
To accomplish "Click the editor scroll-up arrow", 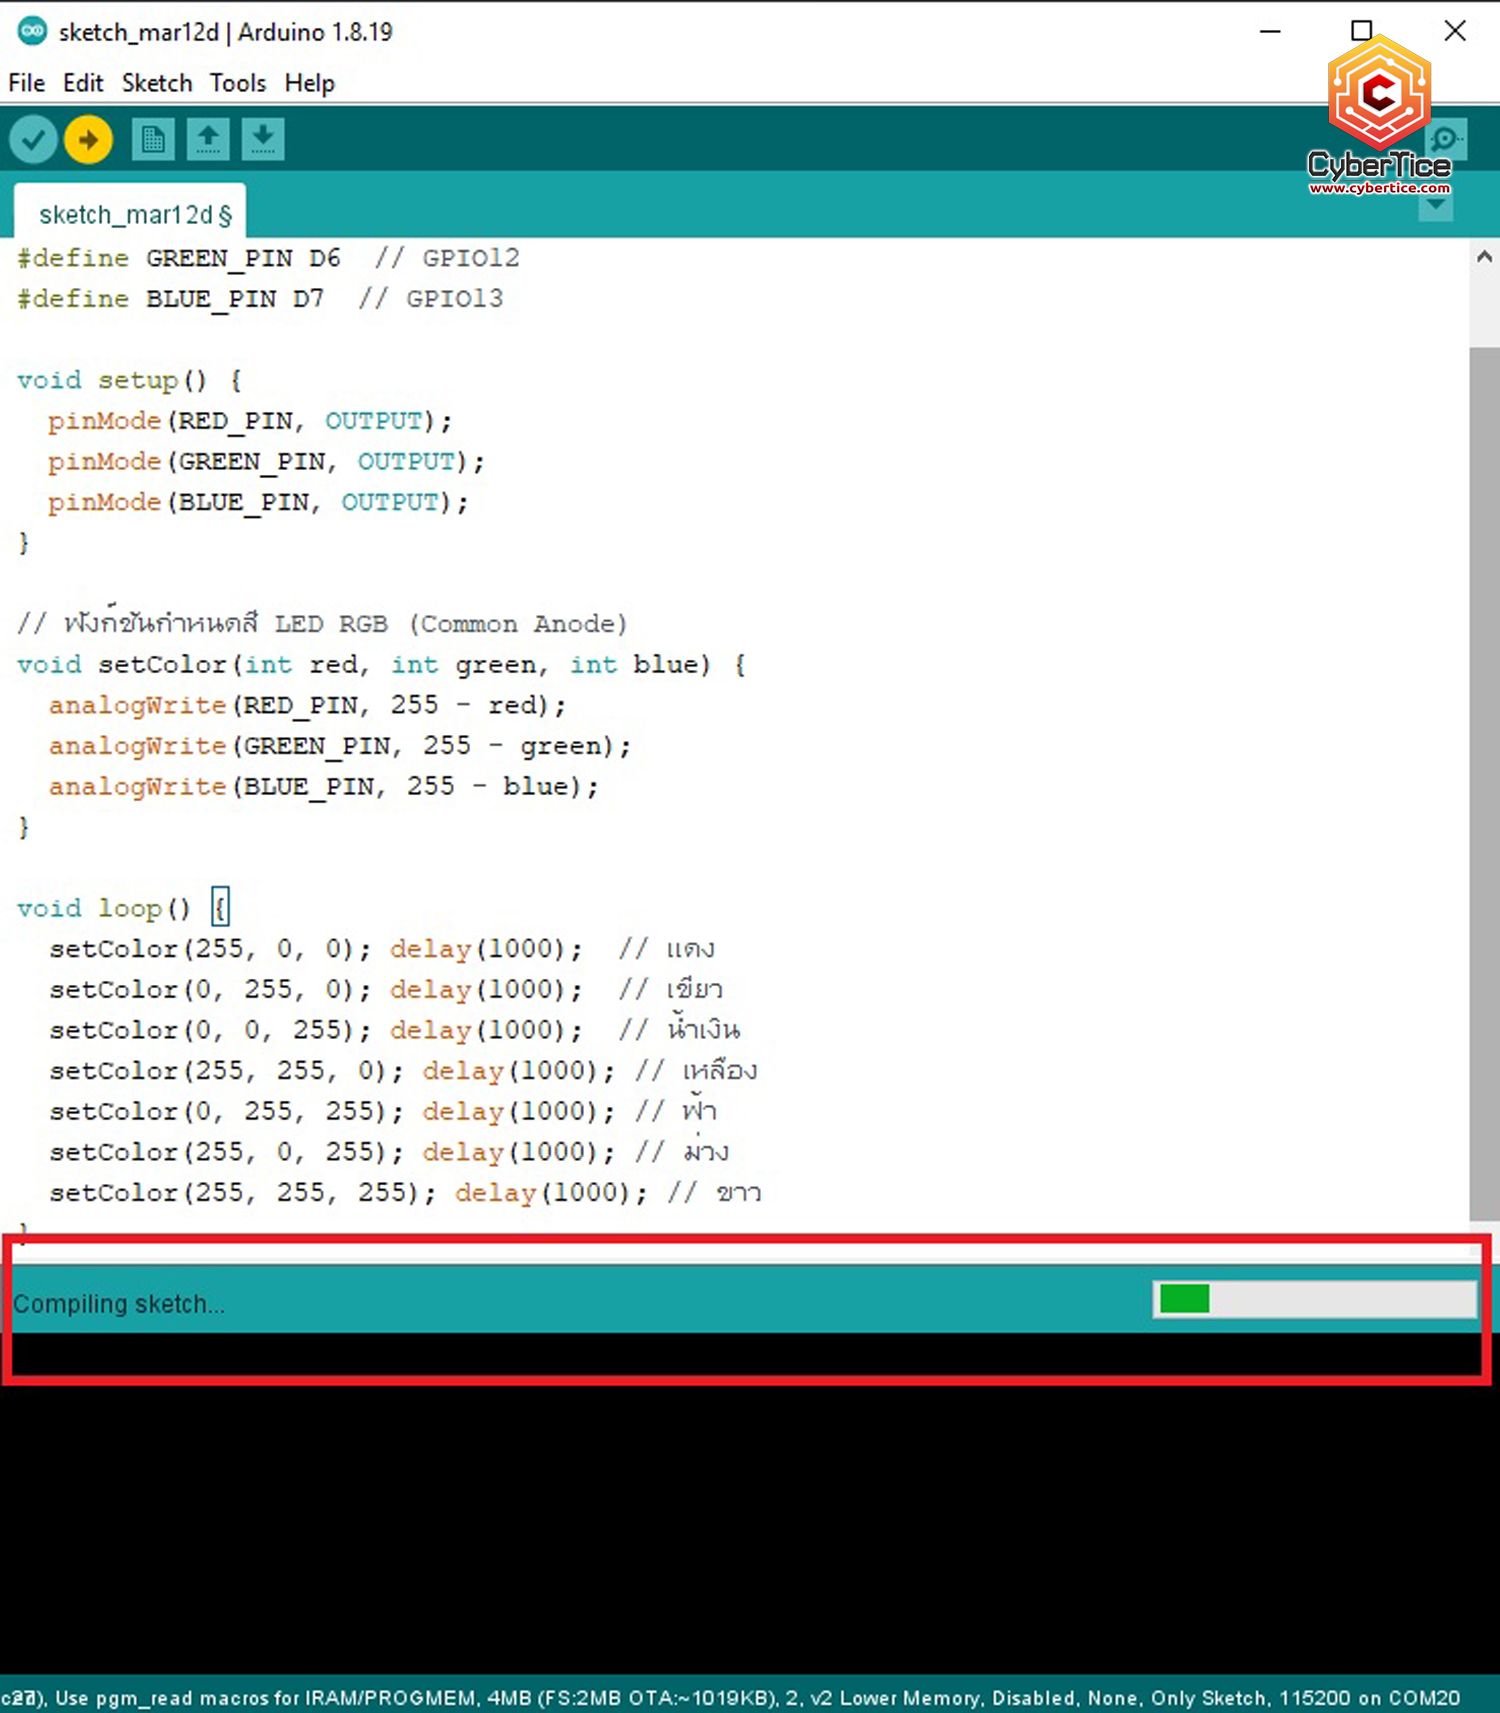I will 1484,257.
